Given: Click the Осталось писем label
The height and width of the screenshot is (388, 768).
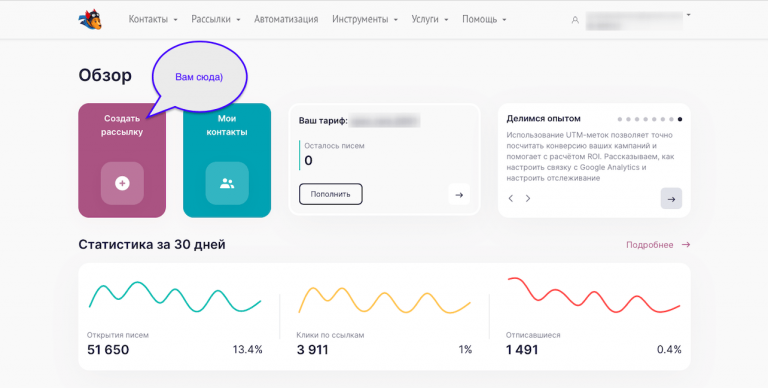Looking at the screenshot, I should [x=335, y=146].
